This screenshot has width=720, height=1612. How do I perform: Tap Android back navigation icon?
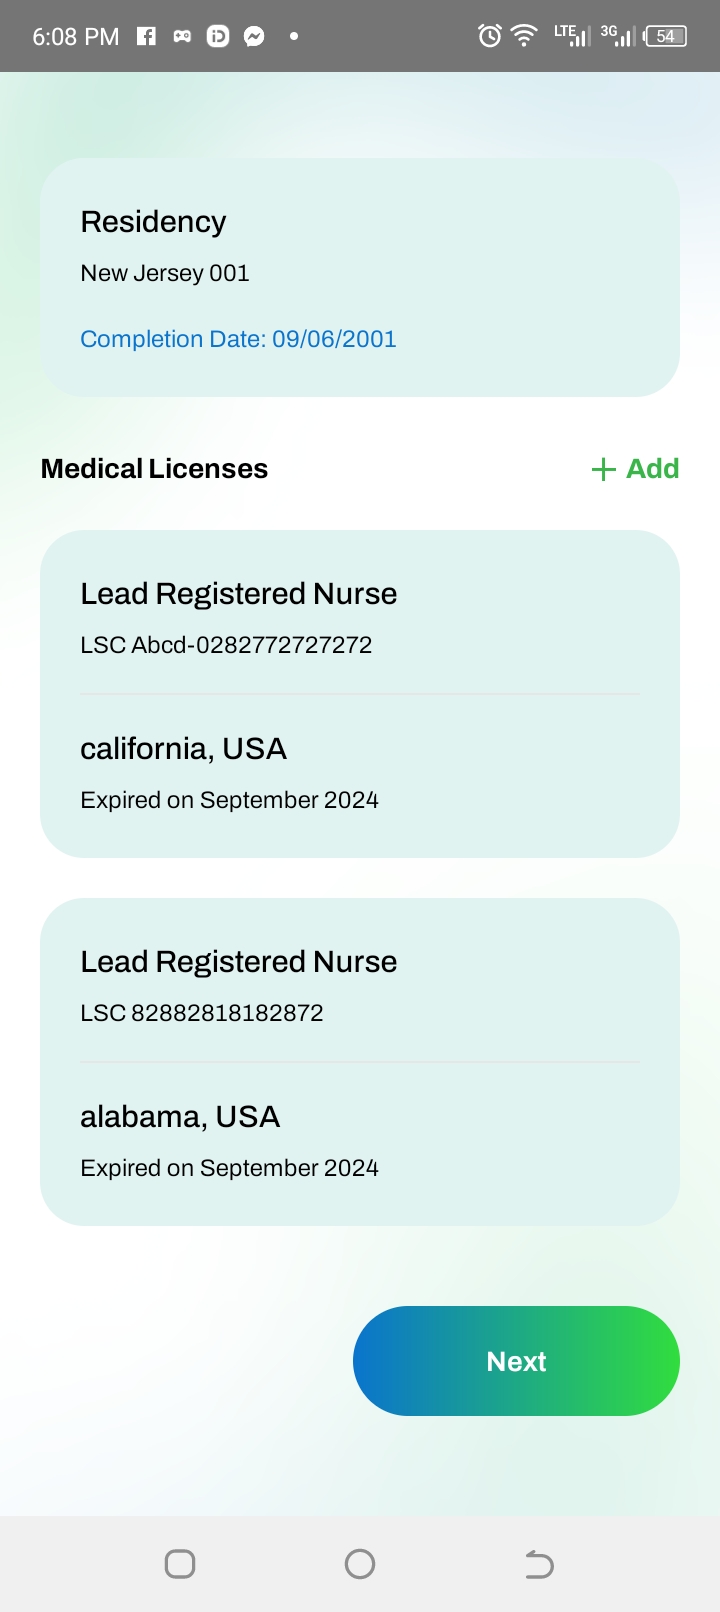(539, 1564)
